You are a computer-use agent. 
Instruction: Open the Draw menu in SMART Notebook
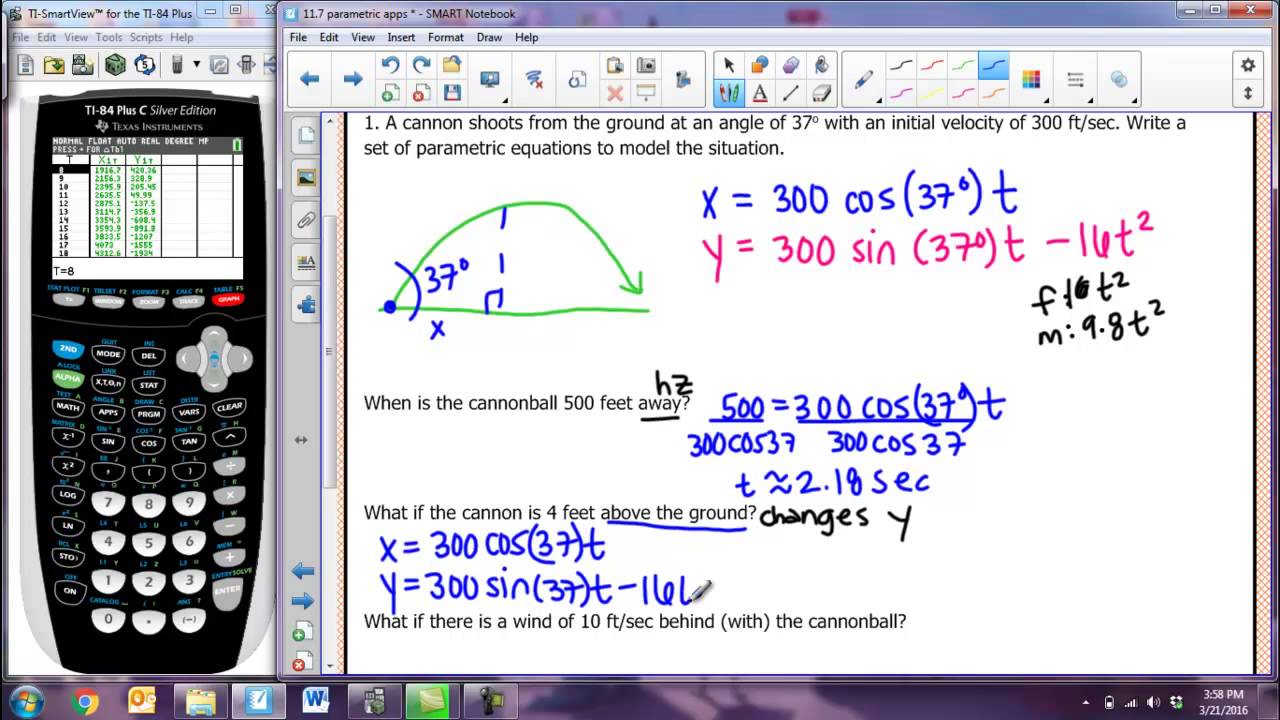pyautogui.click(x=489, y=37)
